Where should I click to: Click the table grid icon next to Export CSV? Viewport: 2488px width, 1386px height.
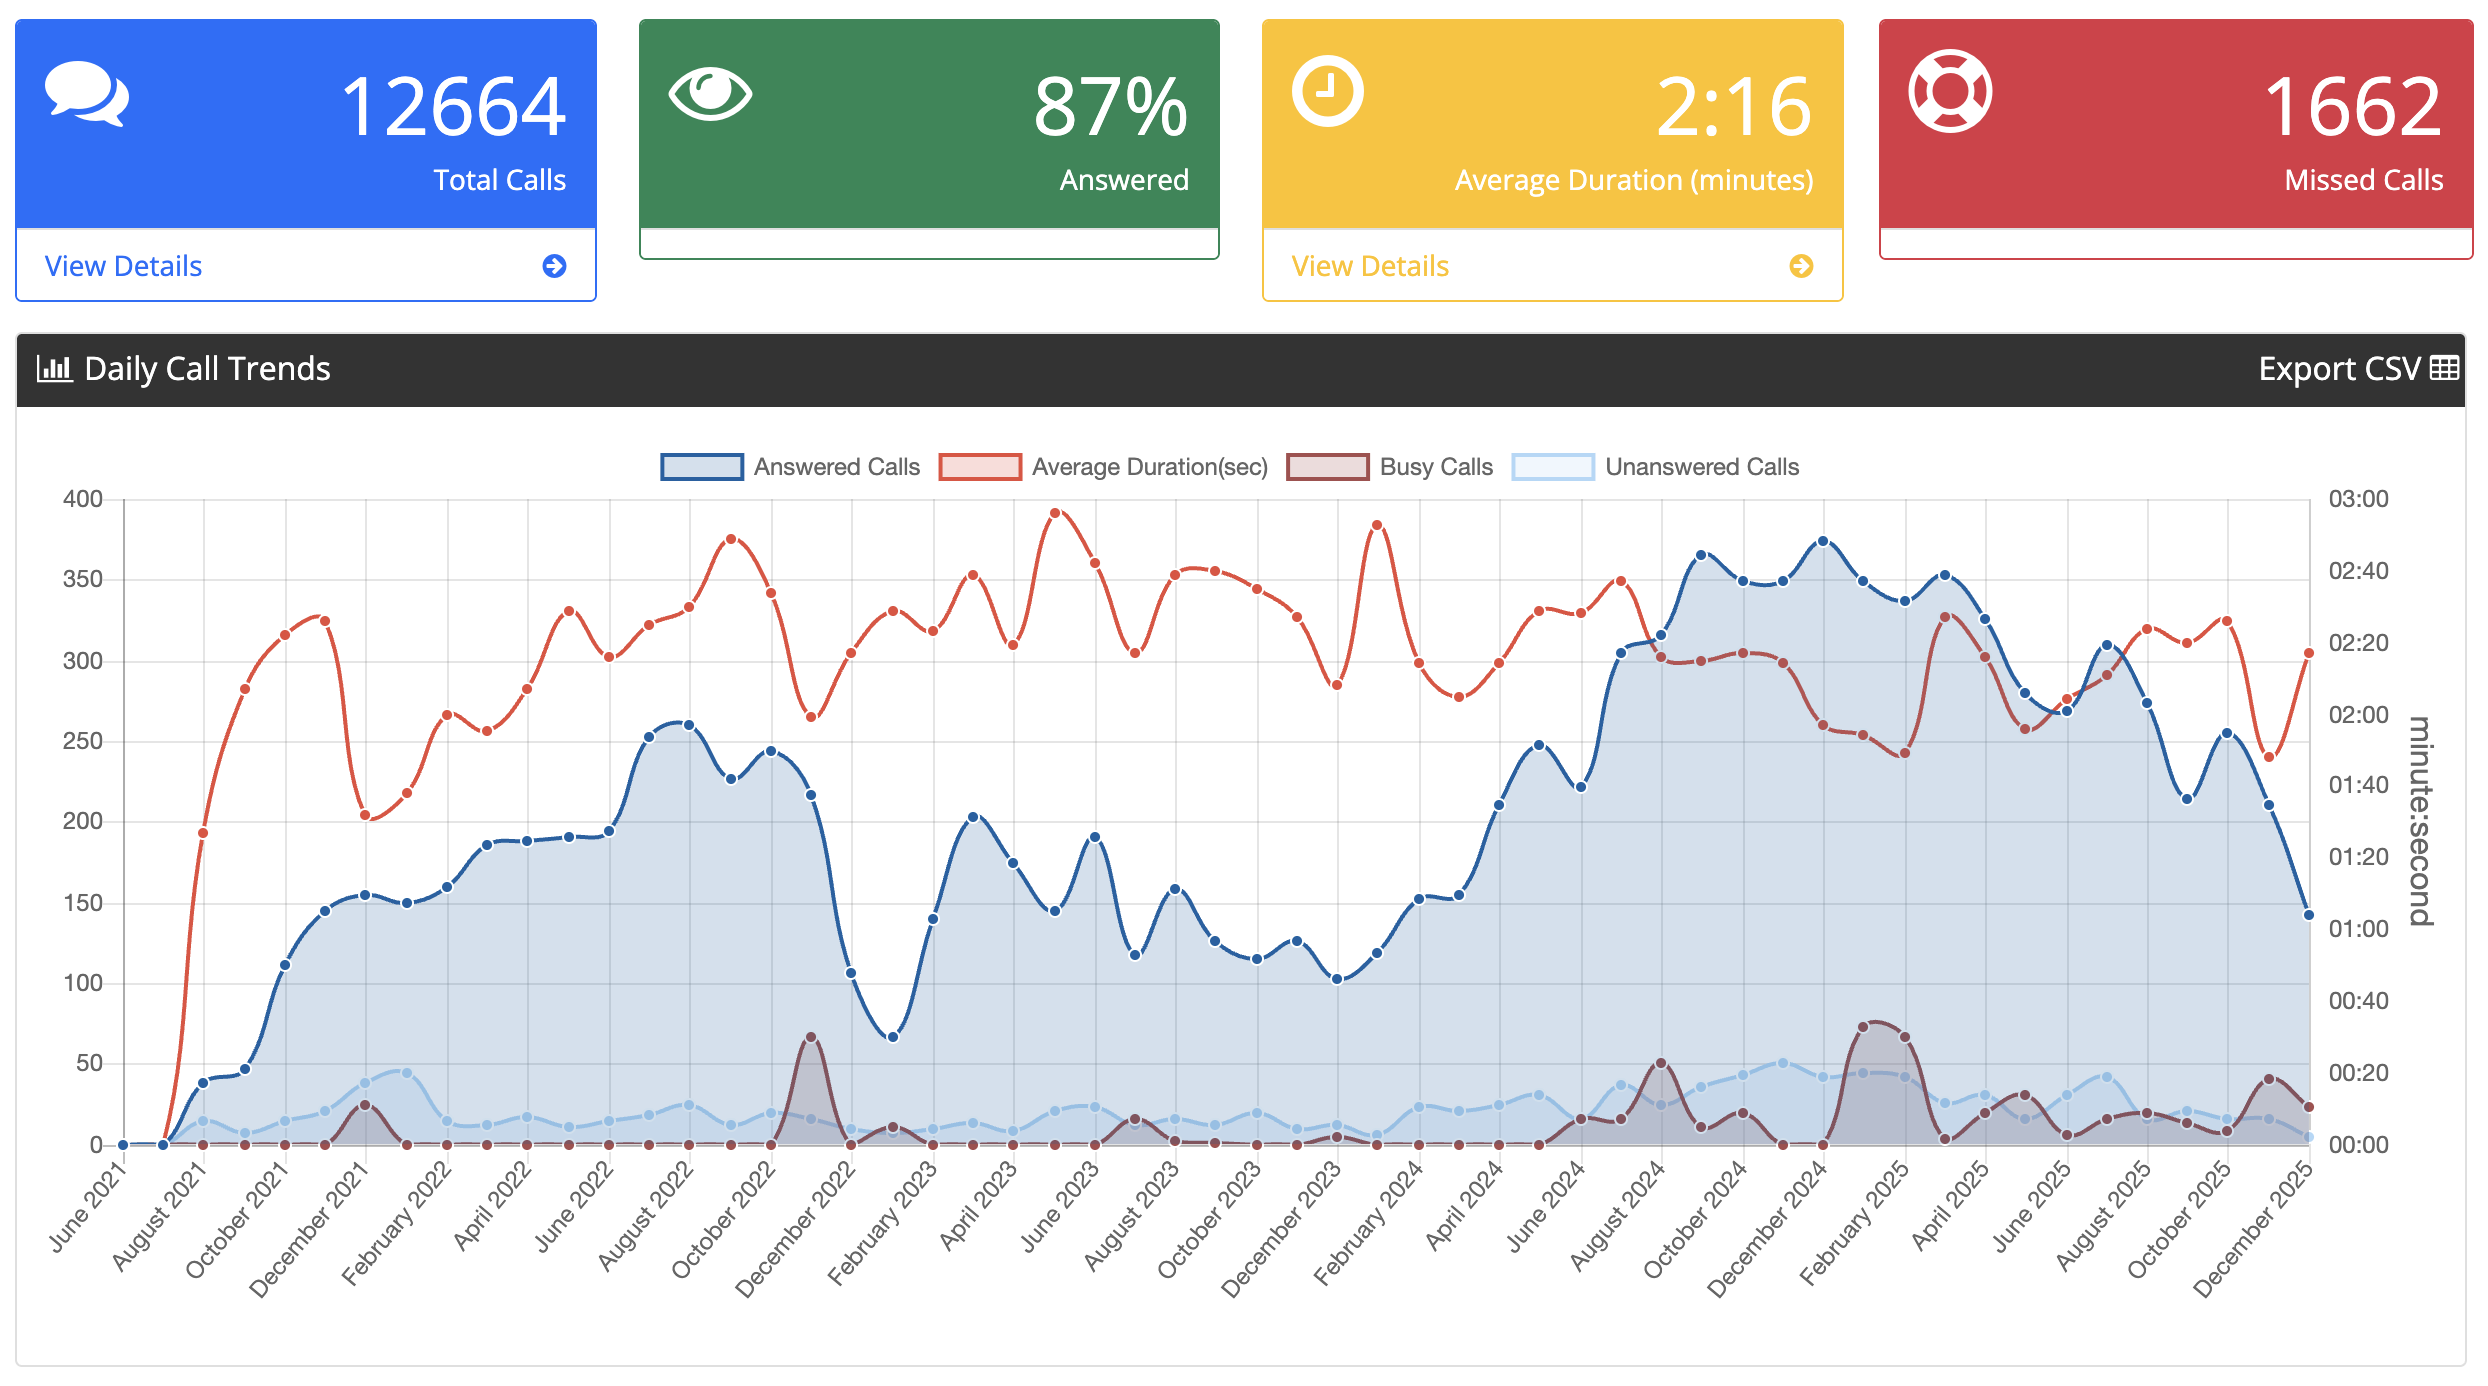coord(2444,368)
